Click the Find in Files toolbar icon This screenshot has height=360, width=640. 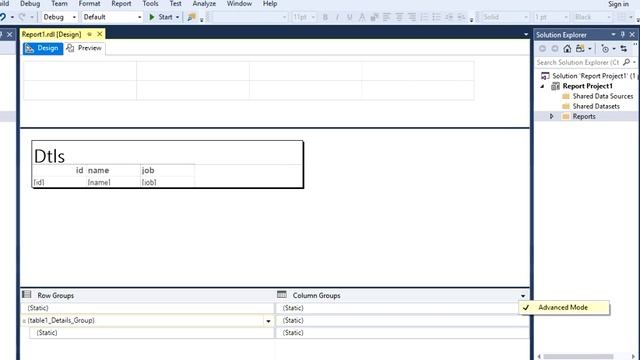[191, 17]
